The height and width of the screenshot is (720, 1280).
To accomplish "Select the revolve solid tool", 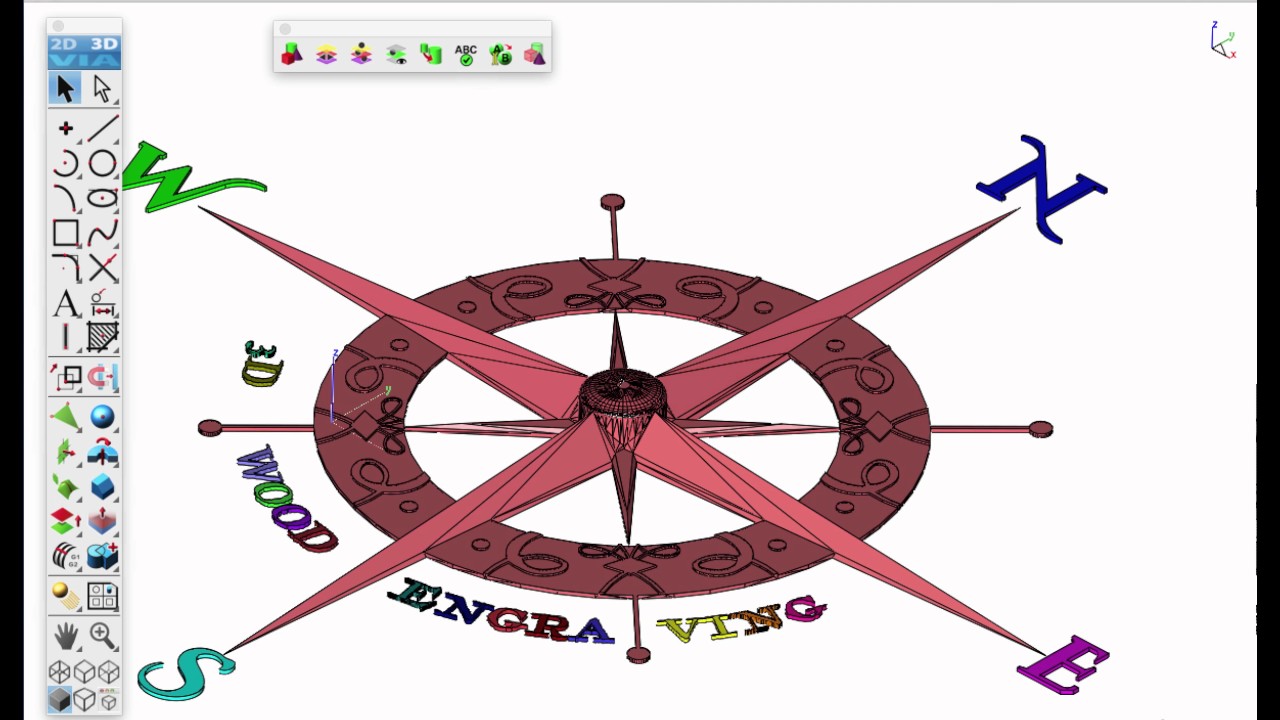I will (102, 452).
